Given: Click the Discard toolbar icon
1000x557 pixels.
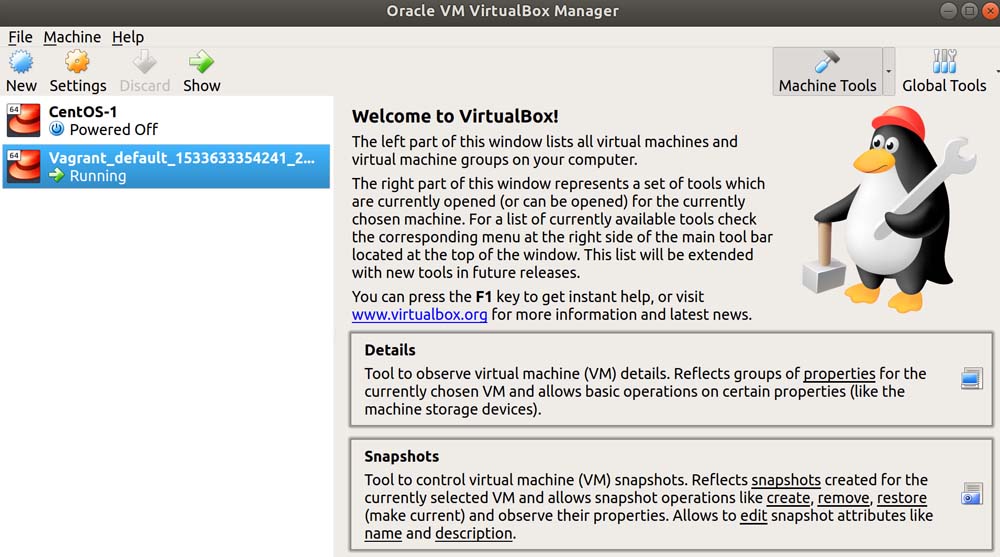Looking at the screenshot, I should 145,62.
